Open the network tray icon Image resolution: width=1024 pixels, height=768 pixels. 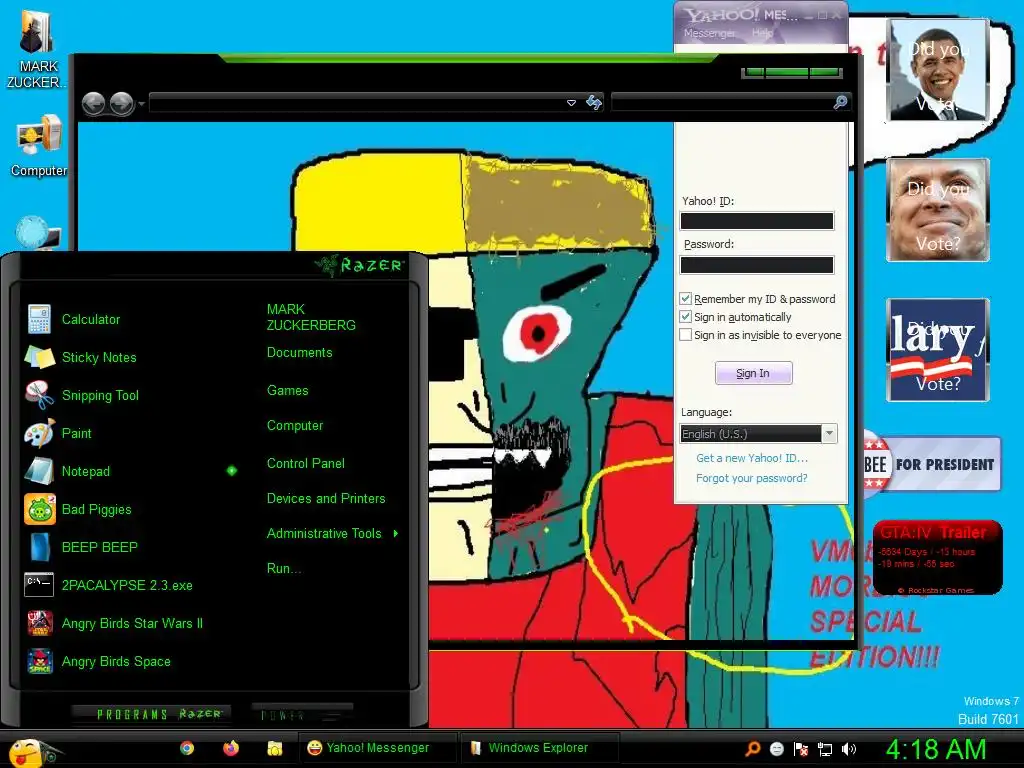[825, 749]
